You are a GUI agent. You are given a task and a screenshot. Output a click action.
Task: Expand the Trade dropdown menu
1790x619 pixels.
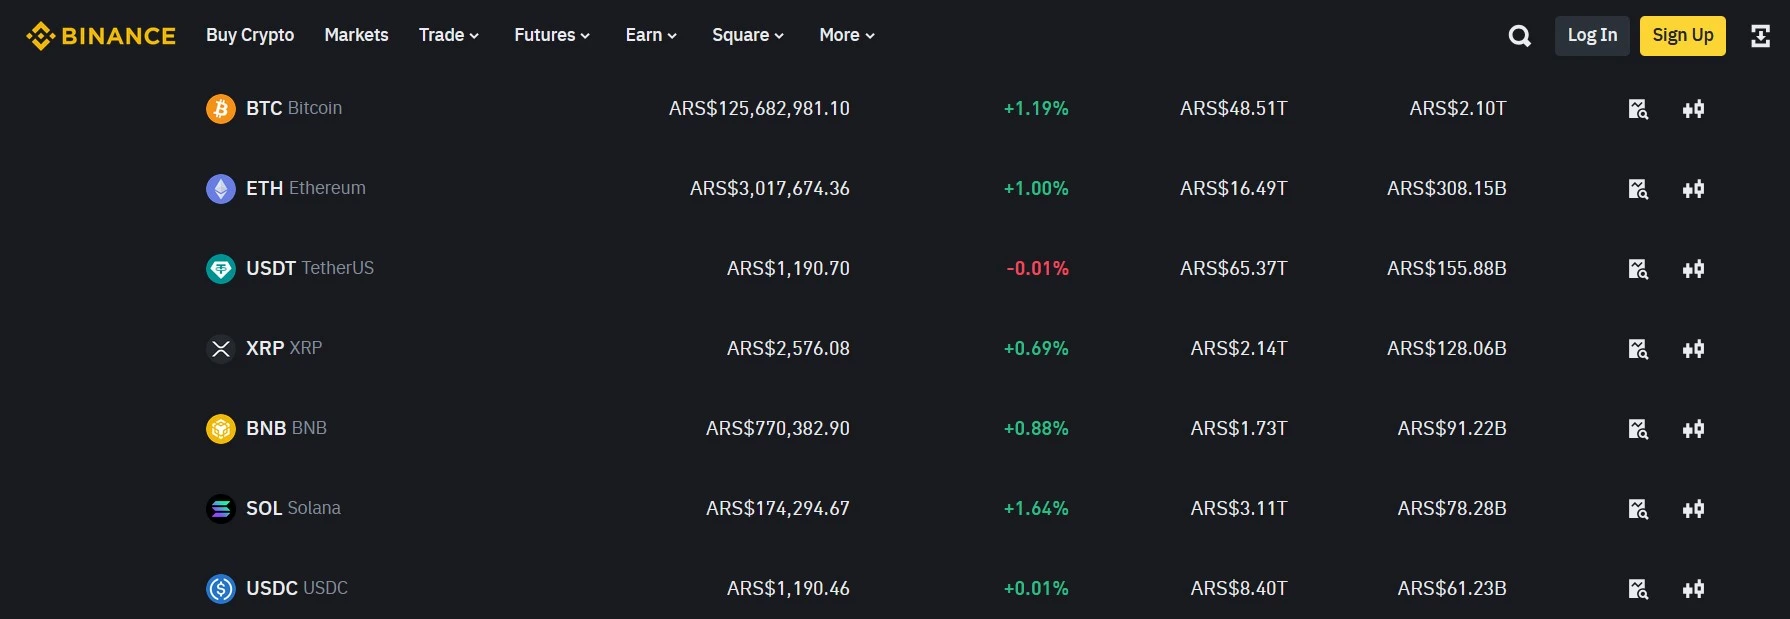tap(448, 35)
